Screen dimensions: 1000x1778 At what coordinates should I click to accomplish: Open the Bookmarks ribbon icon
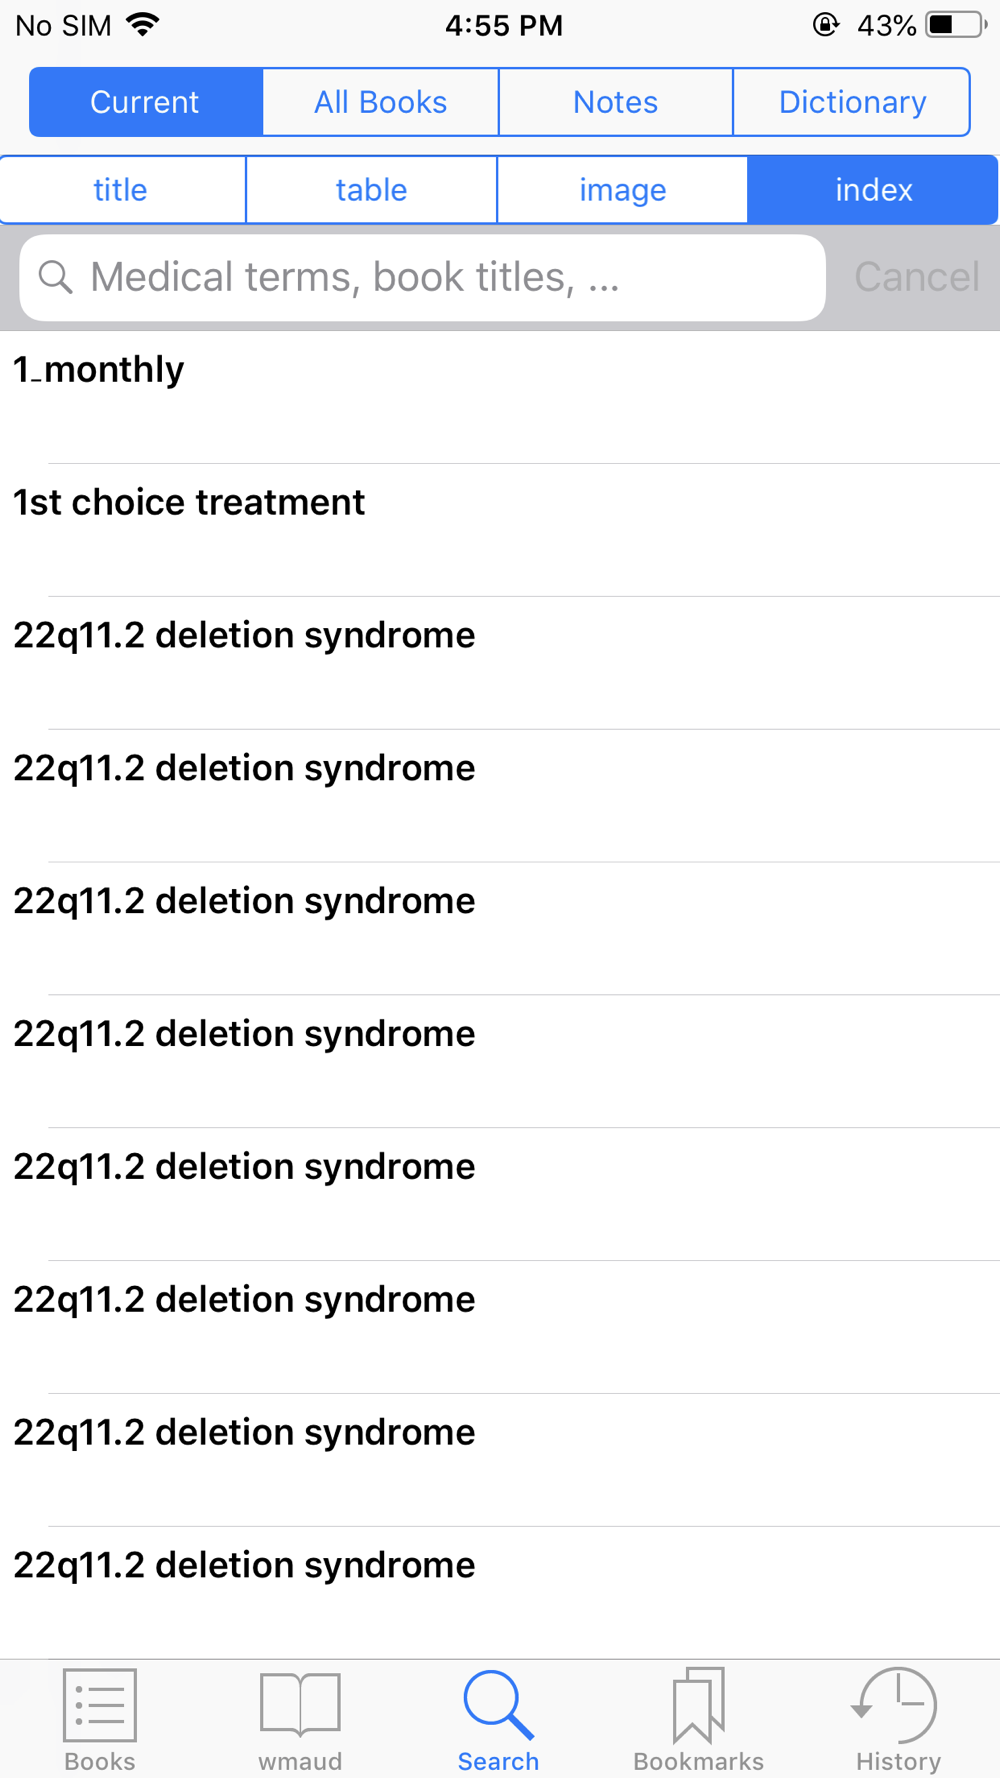click(698, 1704)
